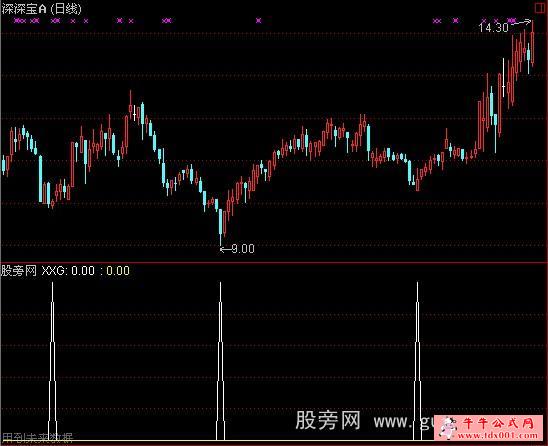Select the 9.00 low price label

coord(243,249)
